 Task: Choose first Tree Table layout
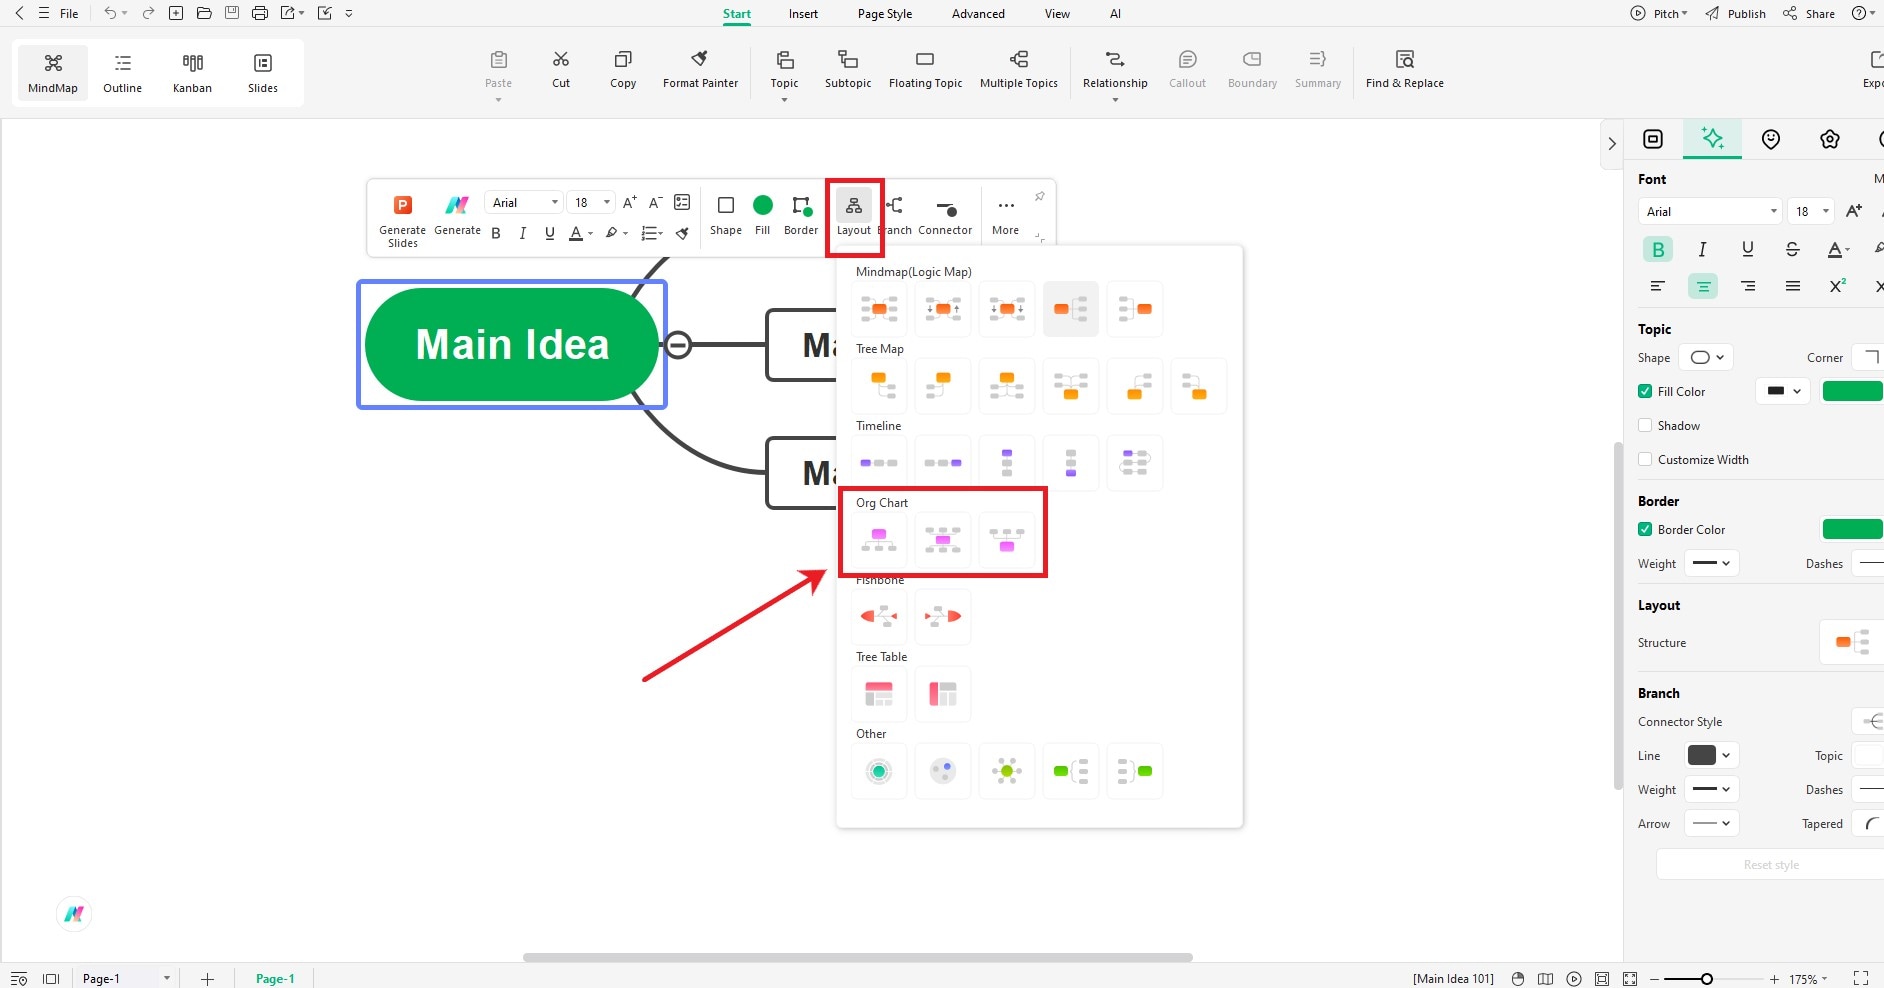pyautogui.click(x=879, y=693)
